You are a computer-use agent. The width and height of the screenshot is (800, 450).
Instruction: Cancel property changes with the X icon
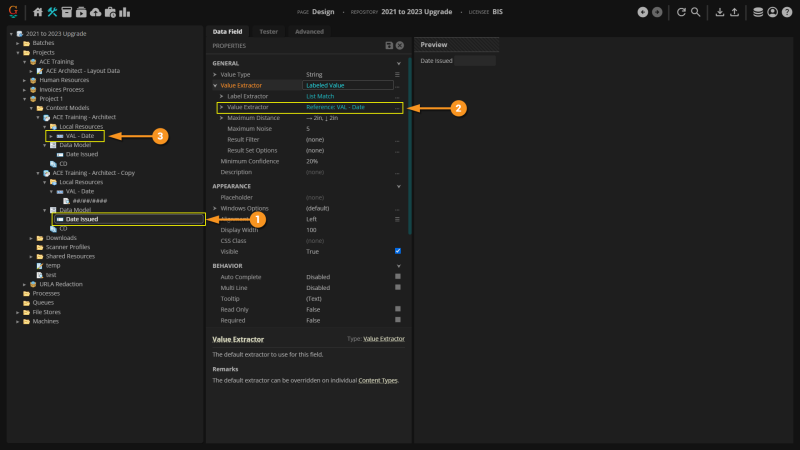[400, 45]
